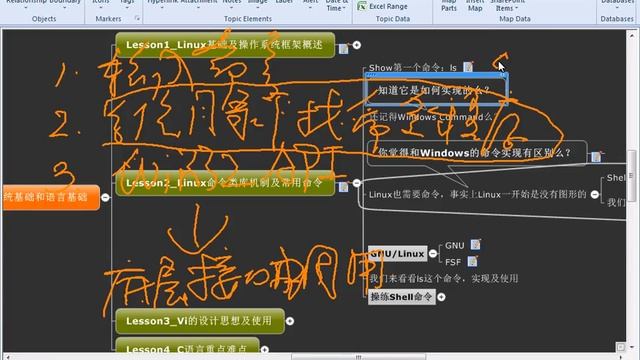Select partially visible Shel subtopic
The width and height of the screenshot is (640, 360).
click(x=616, y=178)
